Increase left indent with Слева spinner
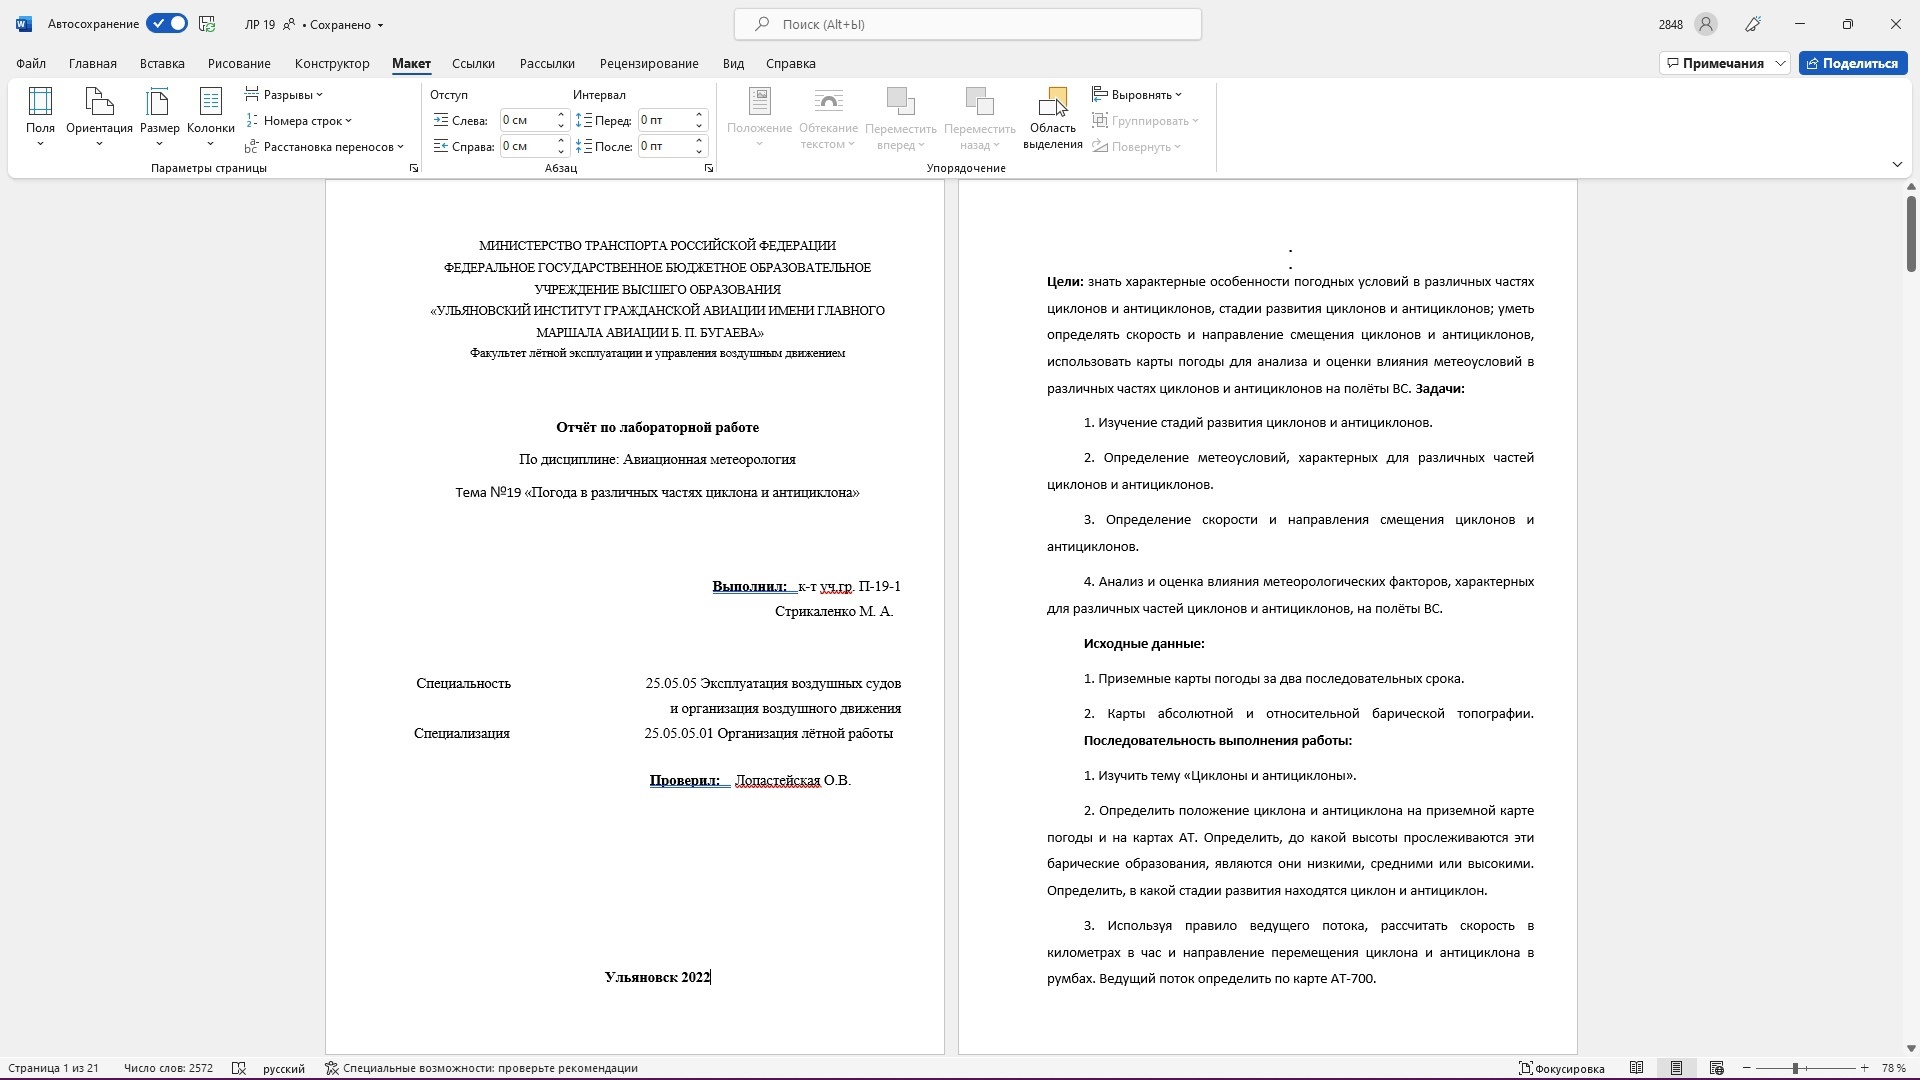 [561, 116]
